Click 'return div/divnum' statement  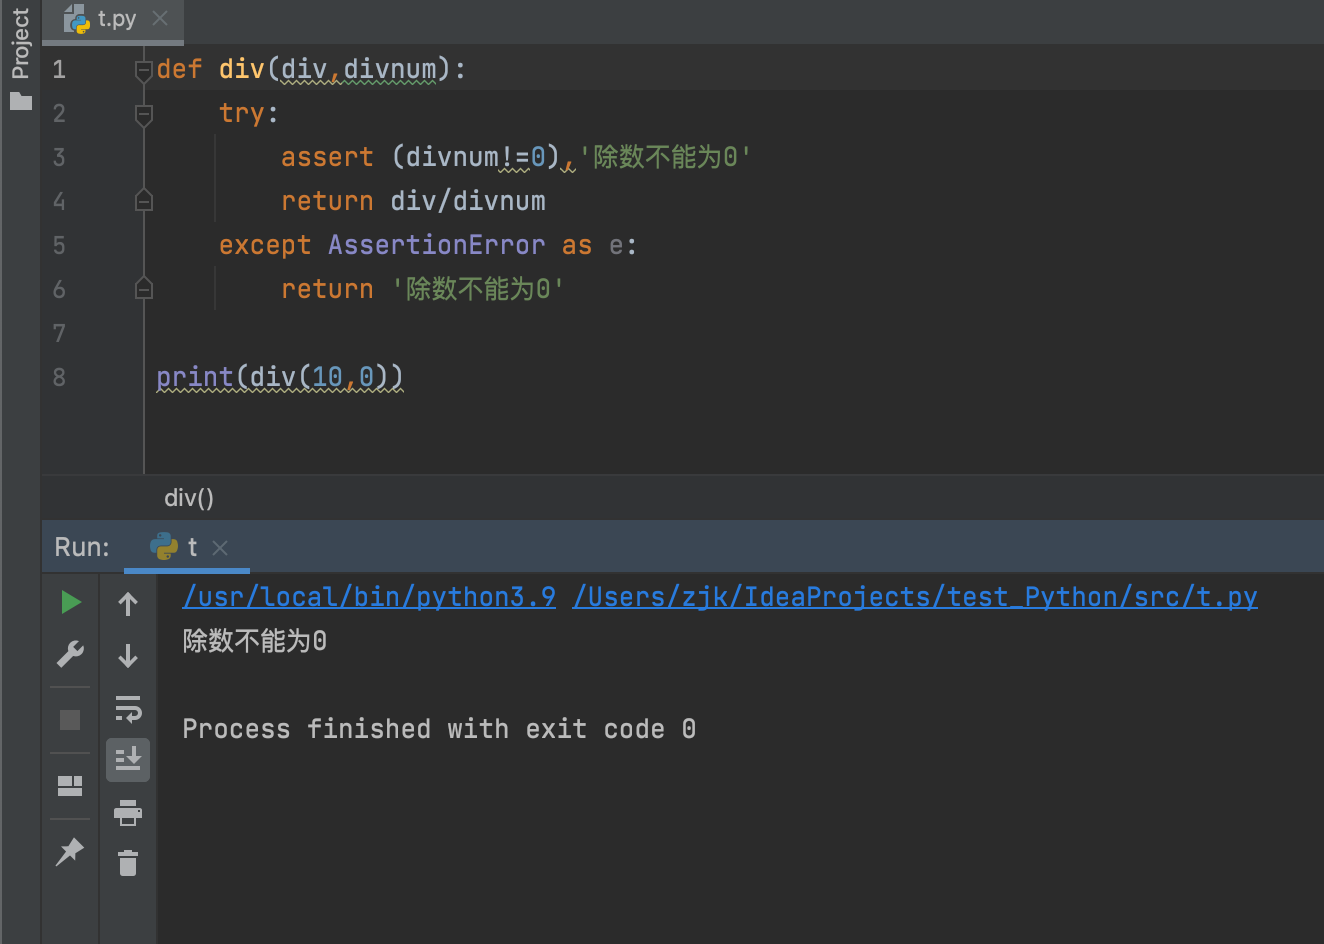point(413,201)
